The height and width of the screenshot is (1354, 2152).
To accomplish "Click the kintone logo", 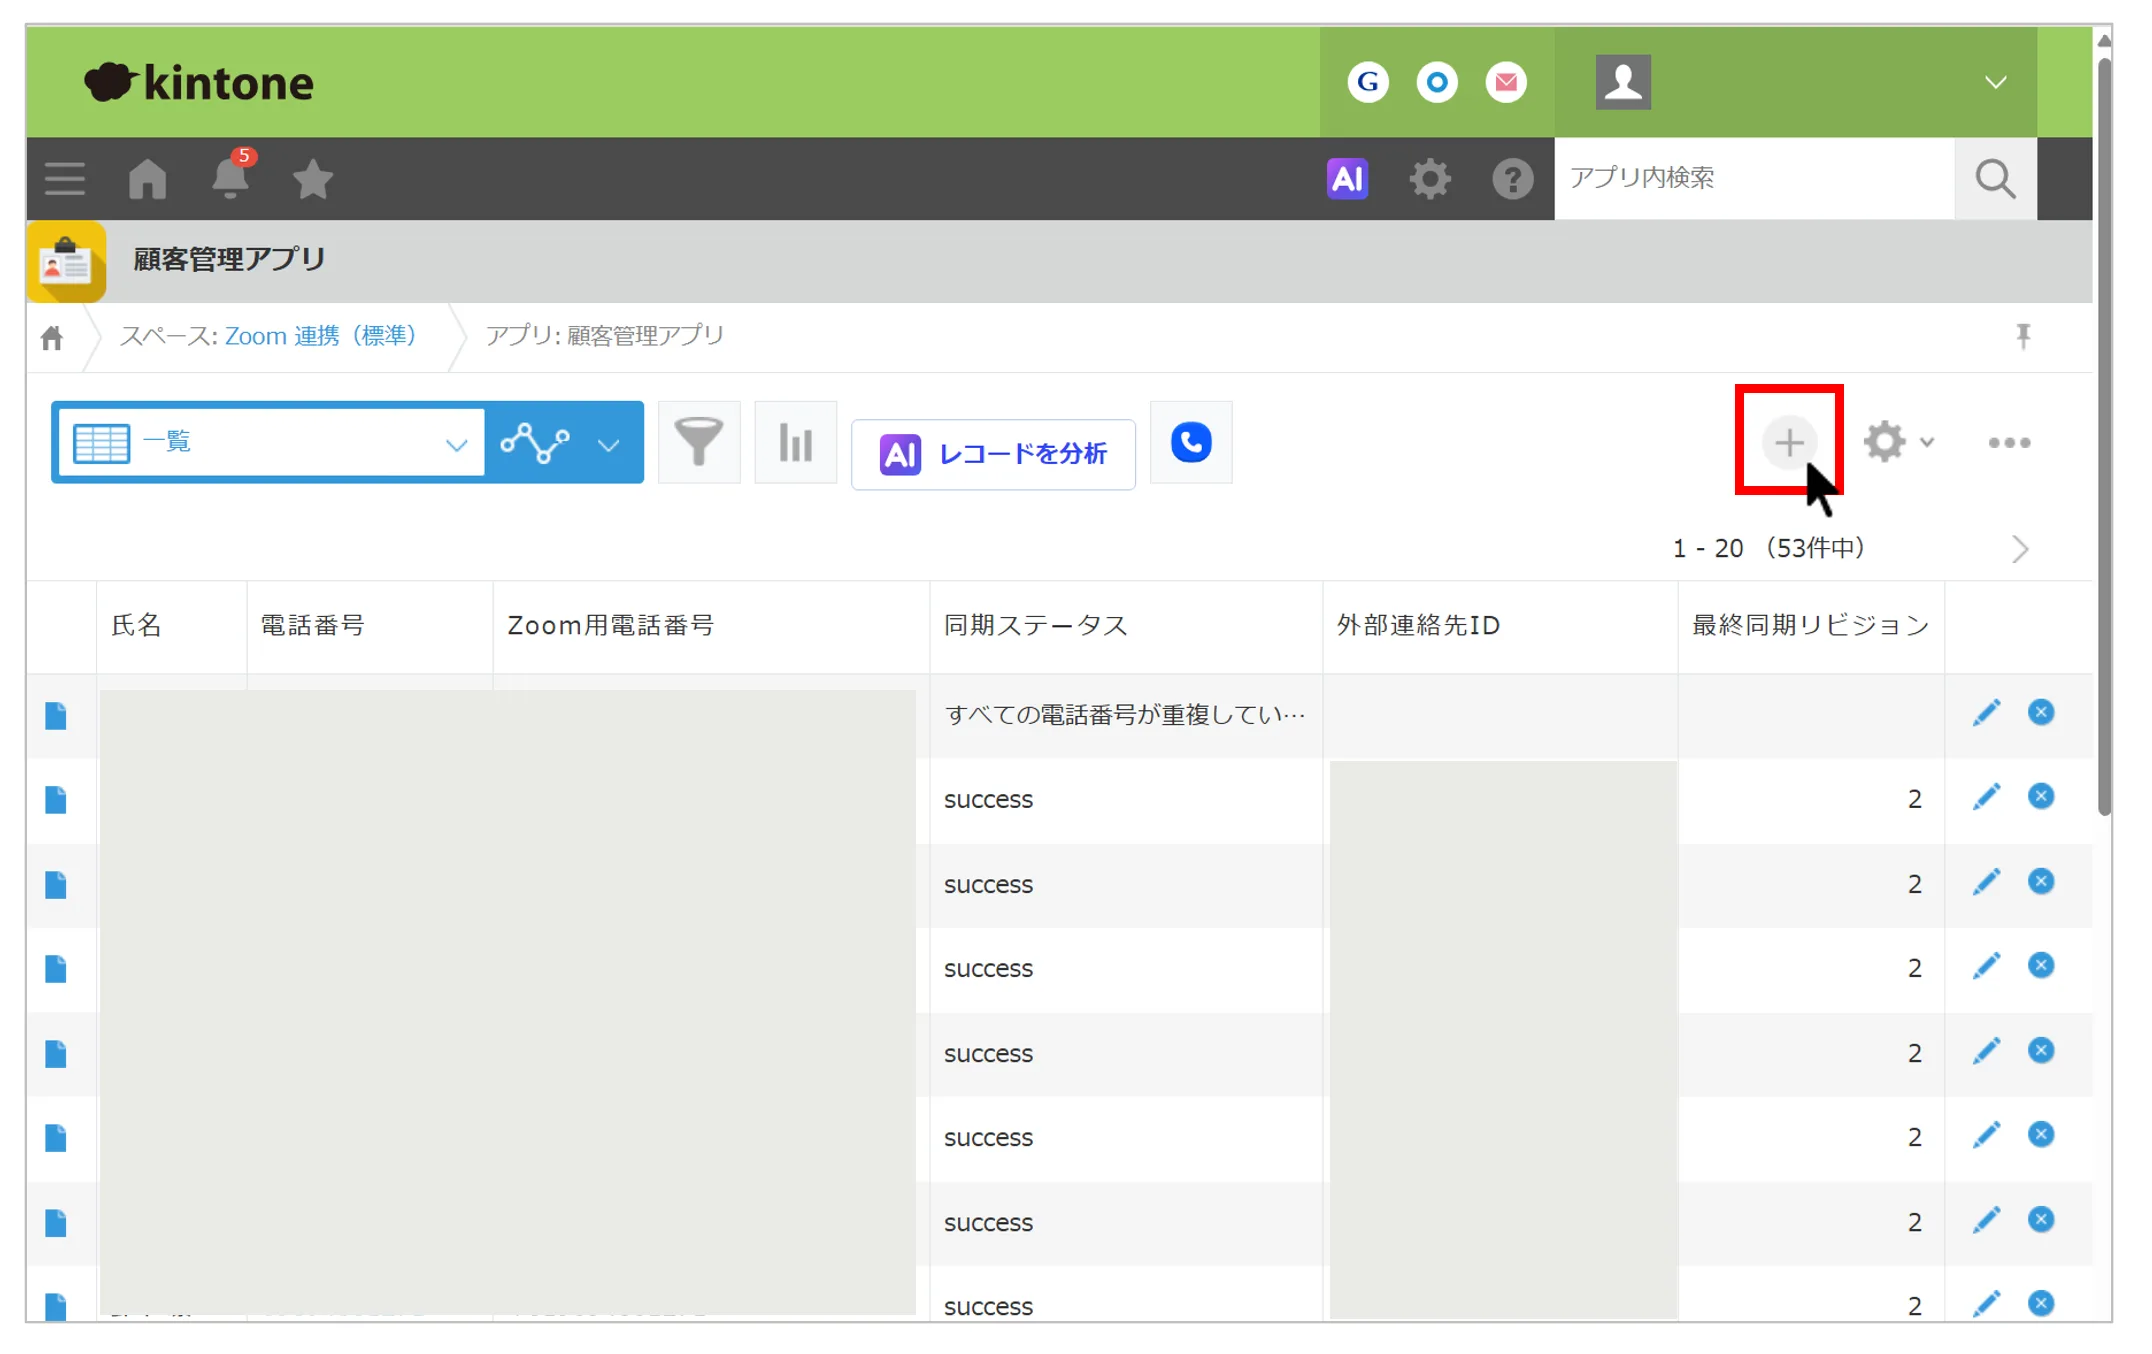I will pos(199,82).
